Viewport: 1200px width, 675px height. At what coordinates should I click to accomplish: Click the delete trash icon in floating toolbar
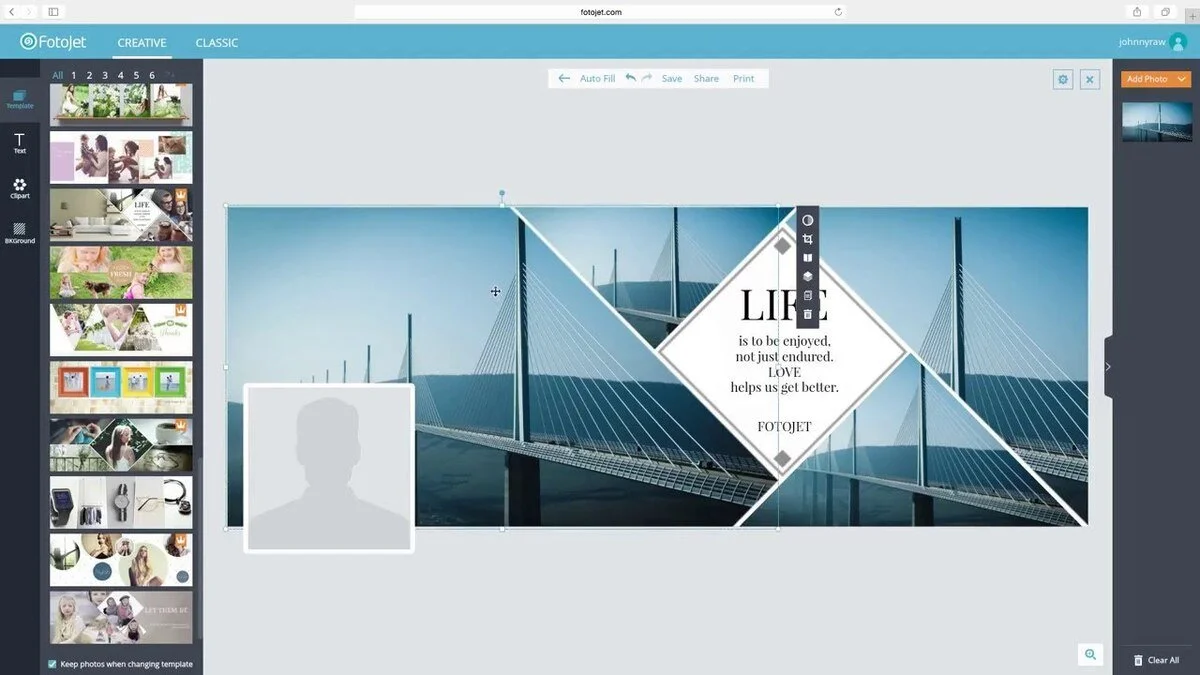tap(808, 314)
